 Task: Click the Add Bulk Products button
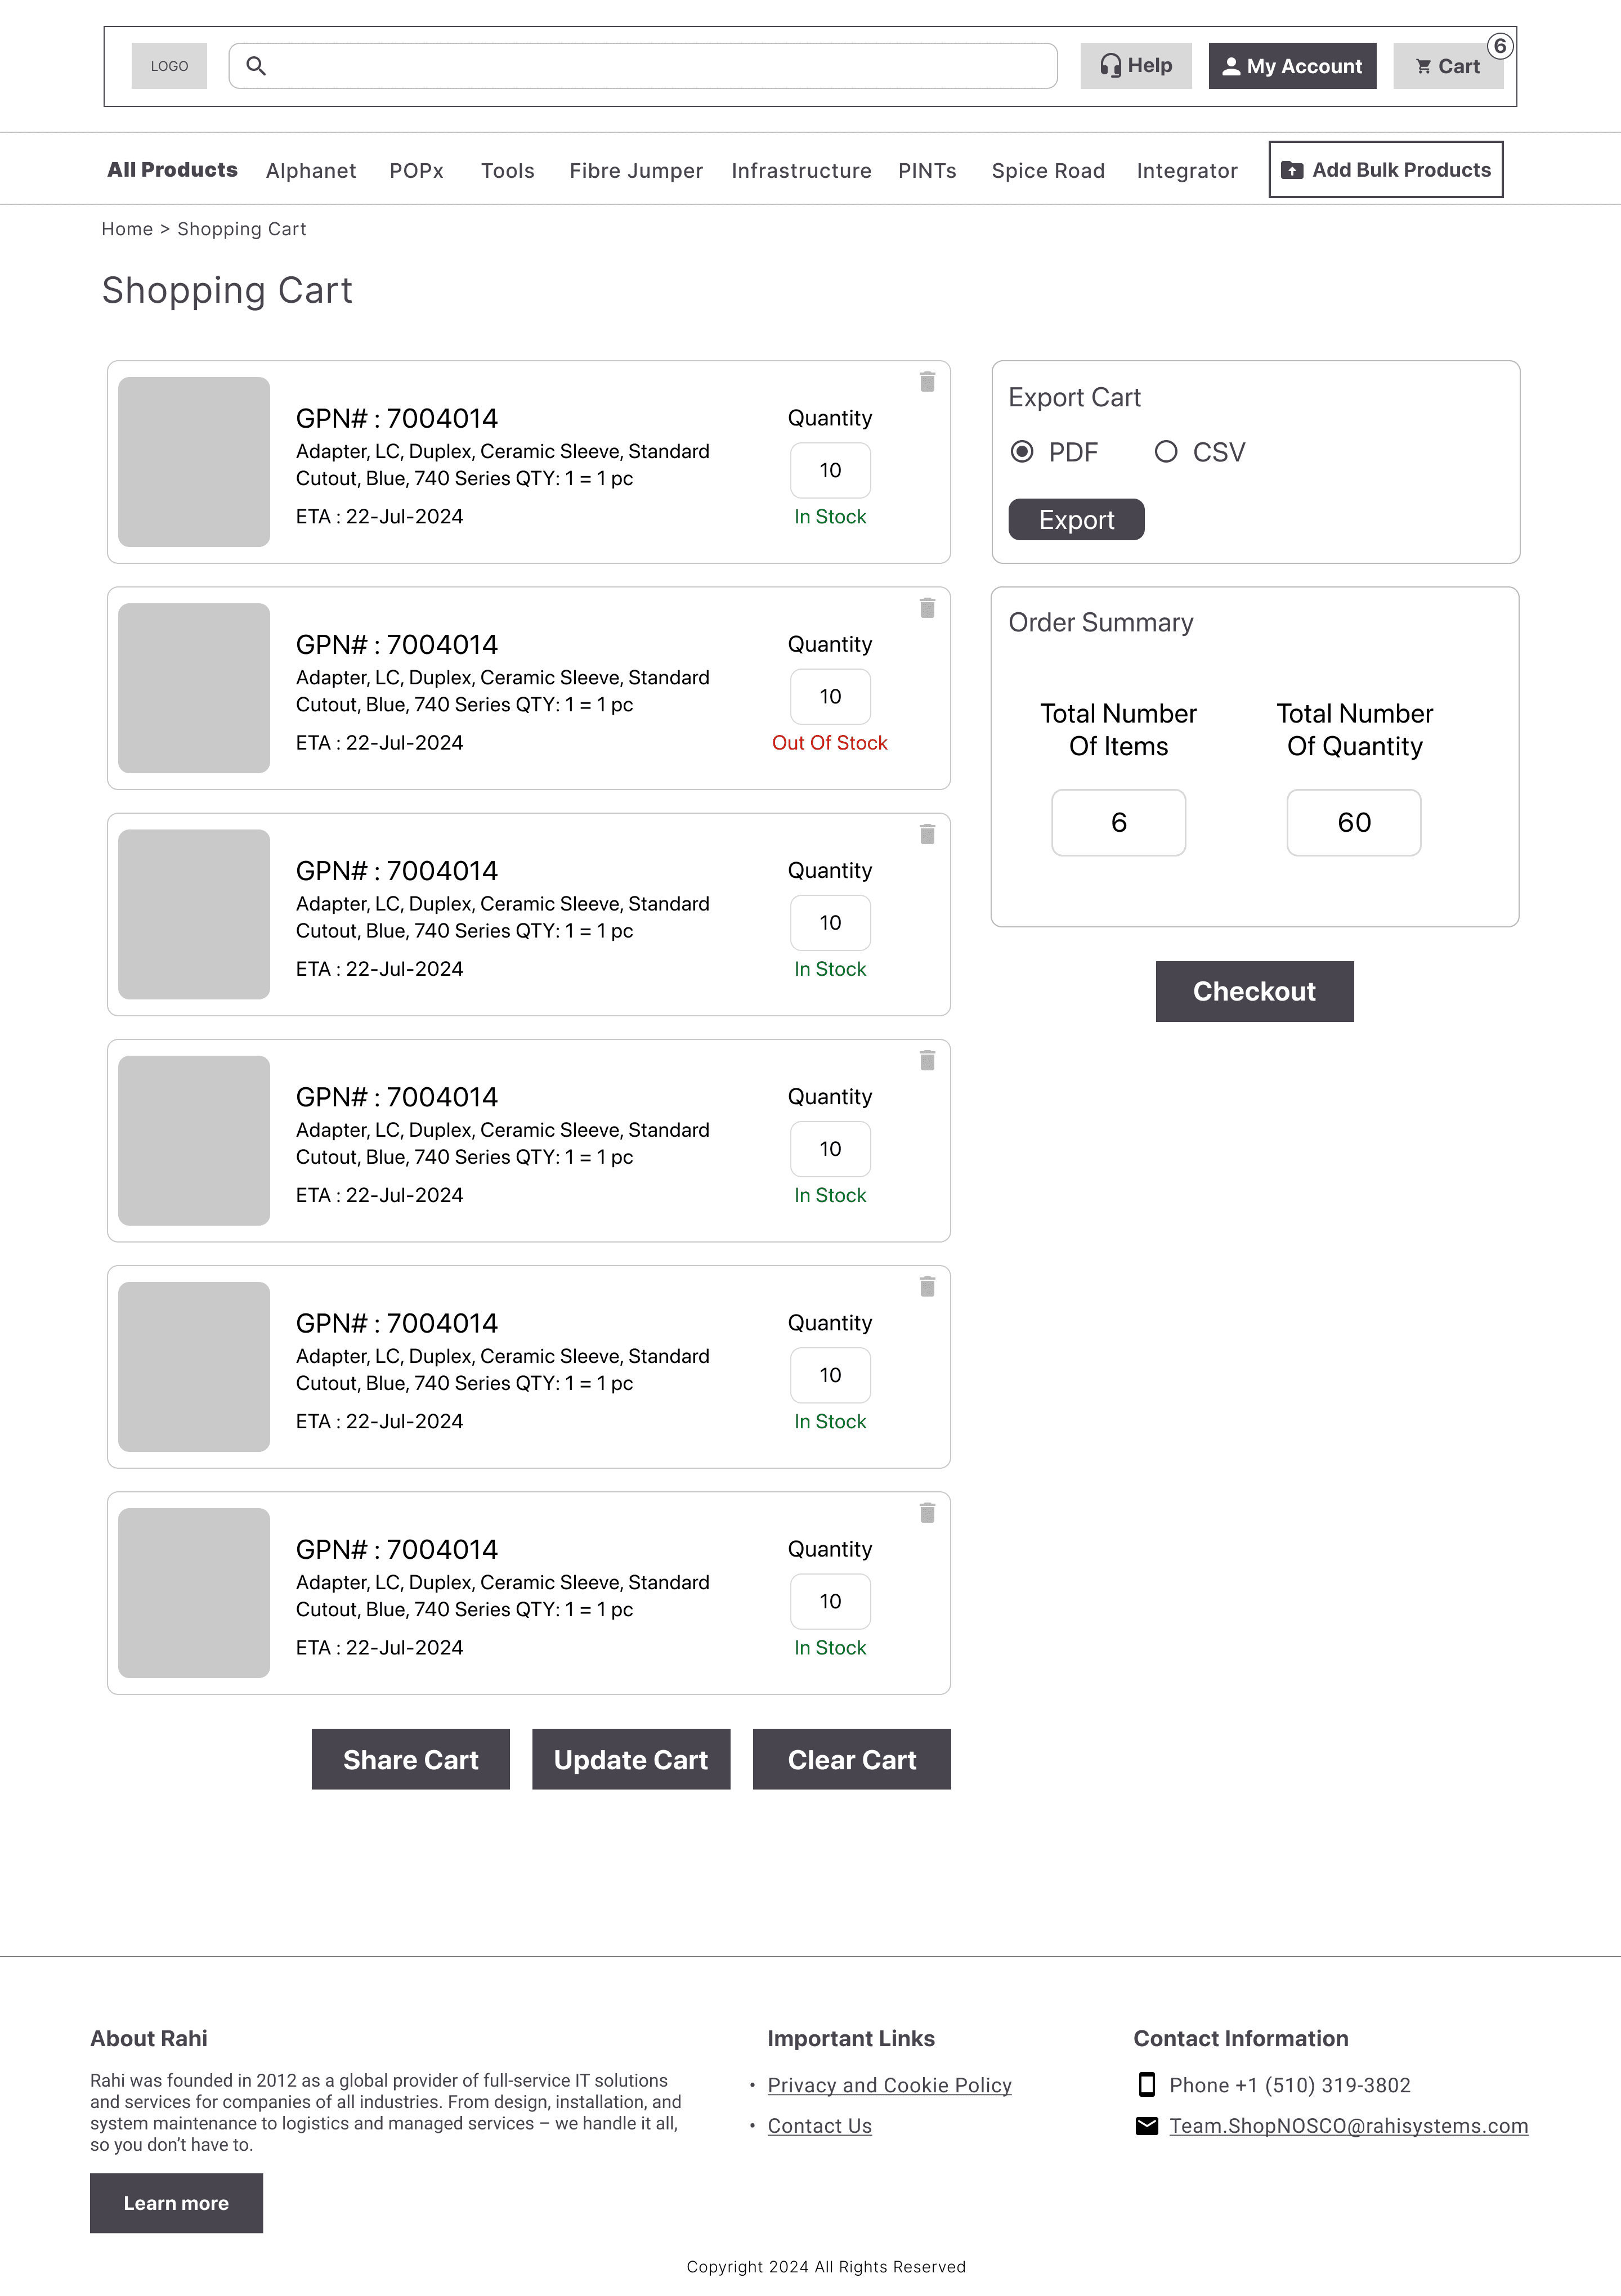pyautogui.click(x=1386, y=170)
